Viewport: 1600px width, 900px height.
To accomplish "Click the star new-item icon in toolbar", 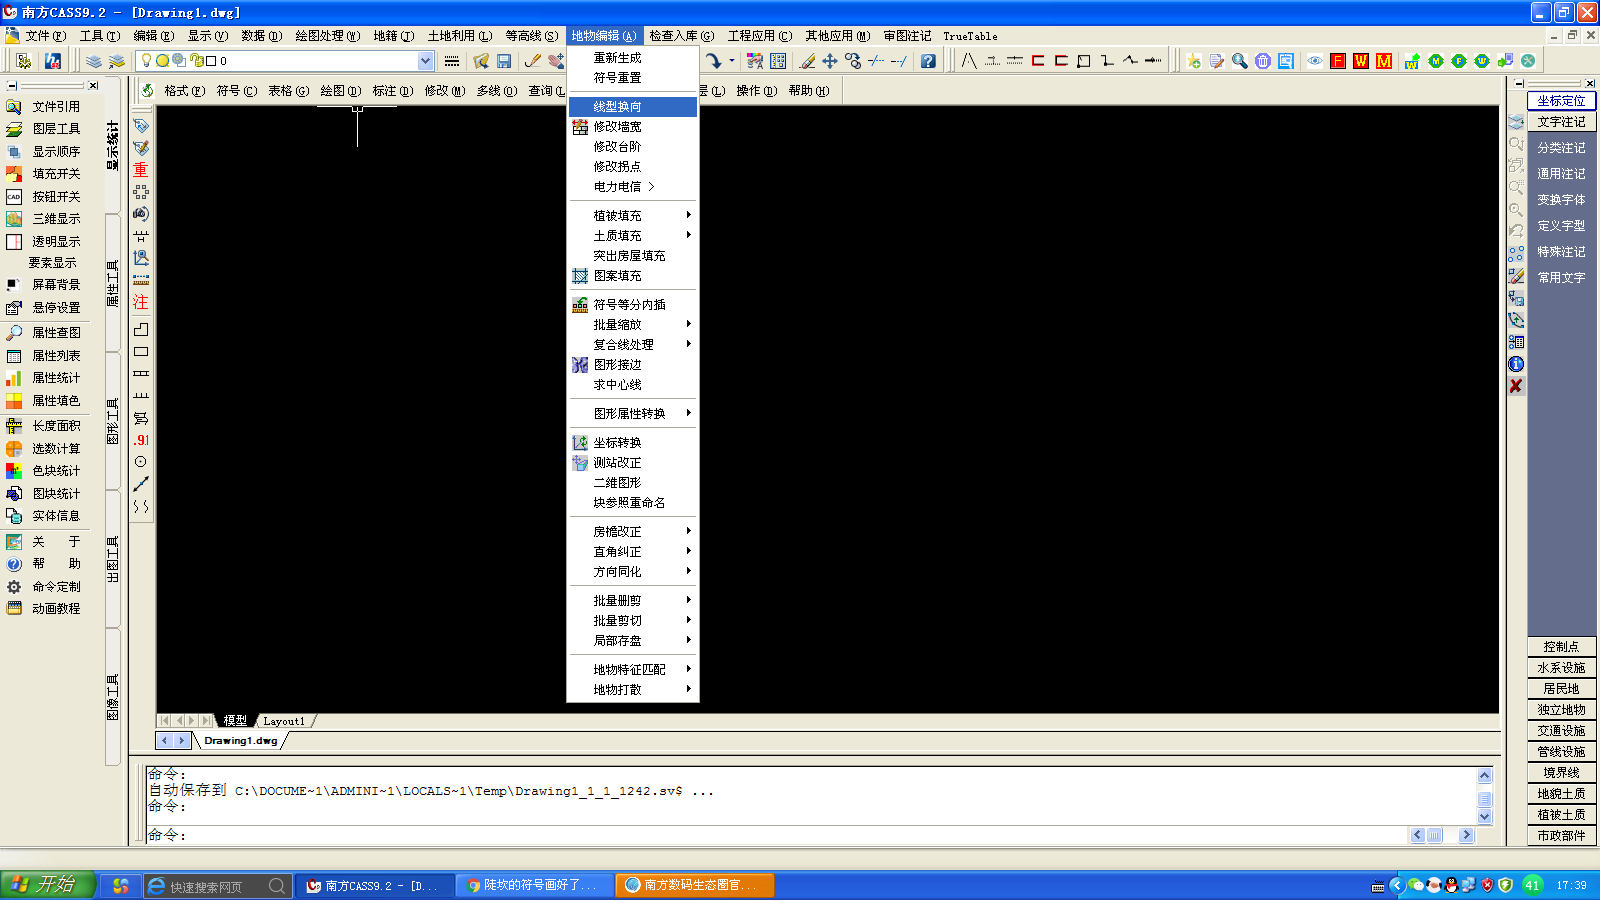I will pyautogui.click(x=1194, y=61).
